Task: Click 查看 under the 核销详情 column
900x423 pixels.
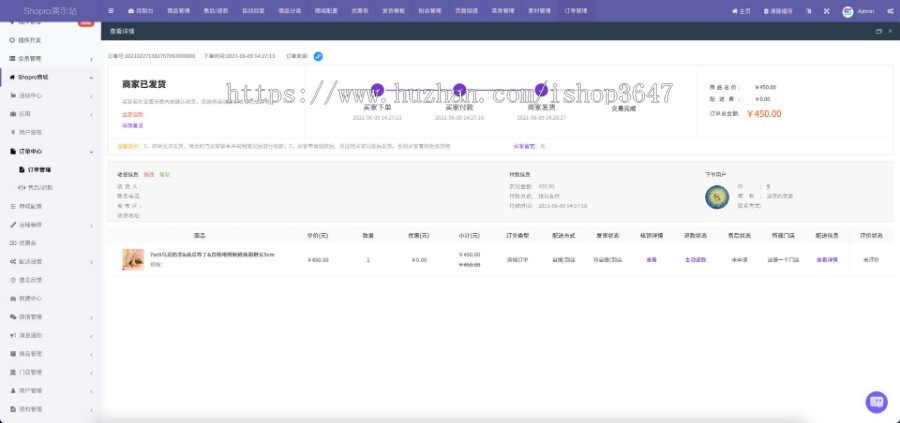Action: pos(651,260)
